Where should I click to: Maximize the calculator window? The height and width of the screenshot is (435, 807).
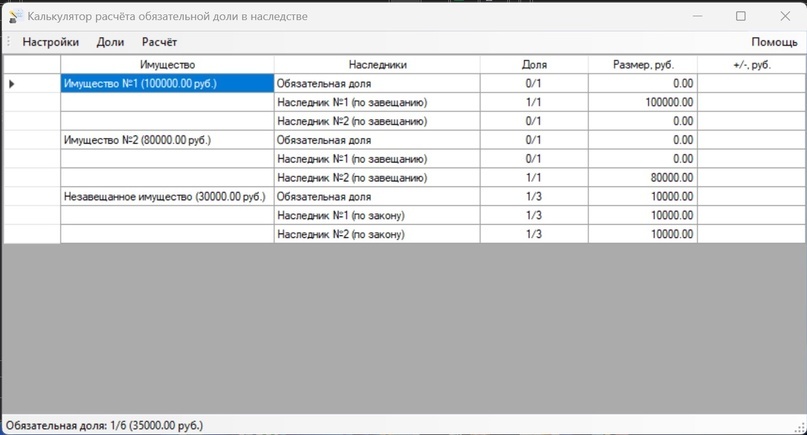(741, 16)
